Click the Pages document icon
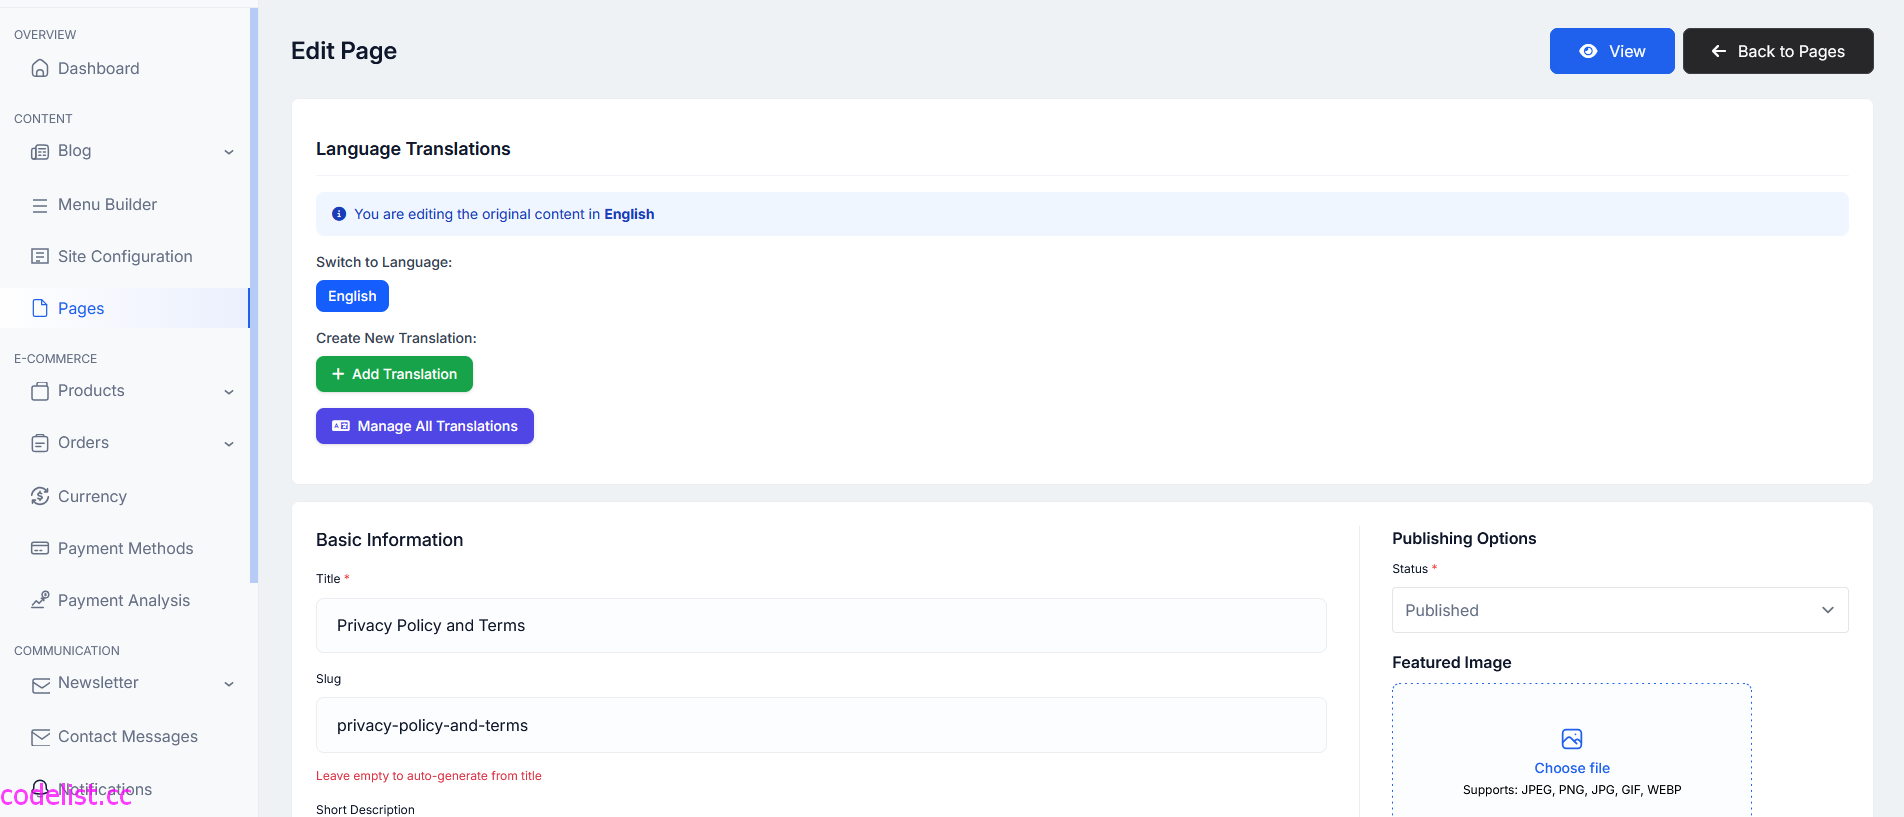Viewport: 1904px width, 817px height. (40, 308)
